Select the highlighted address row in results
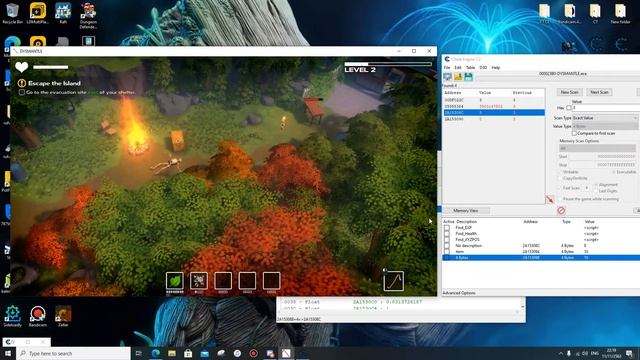 click(493, 113)
